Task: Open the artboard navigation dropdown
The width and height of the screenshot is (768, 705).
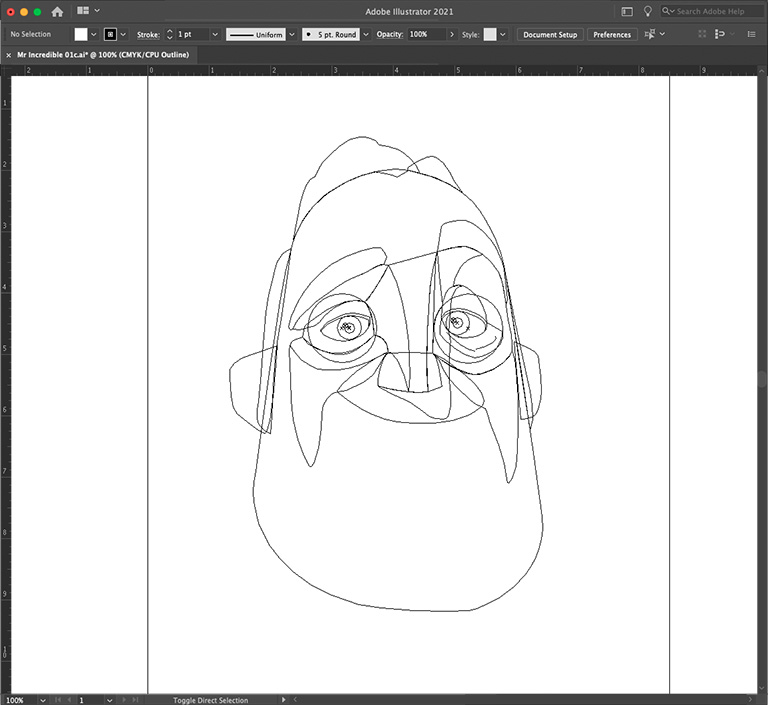Action: click(x=110, y=700)
